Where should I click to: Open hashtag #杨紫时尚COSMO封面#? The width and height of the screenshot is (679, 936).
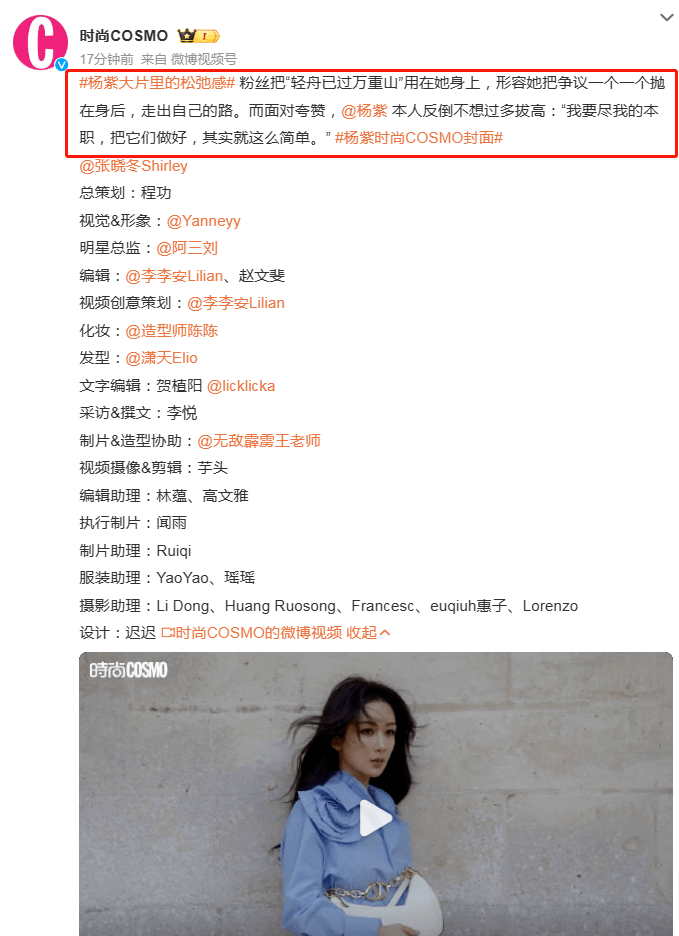click(x=419, y=138)
